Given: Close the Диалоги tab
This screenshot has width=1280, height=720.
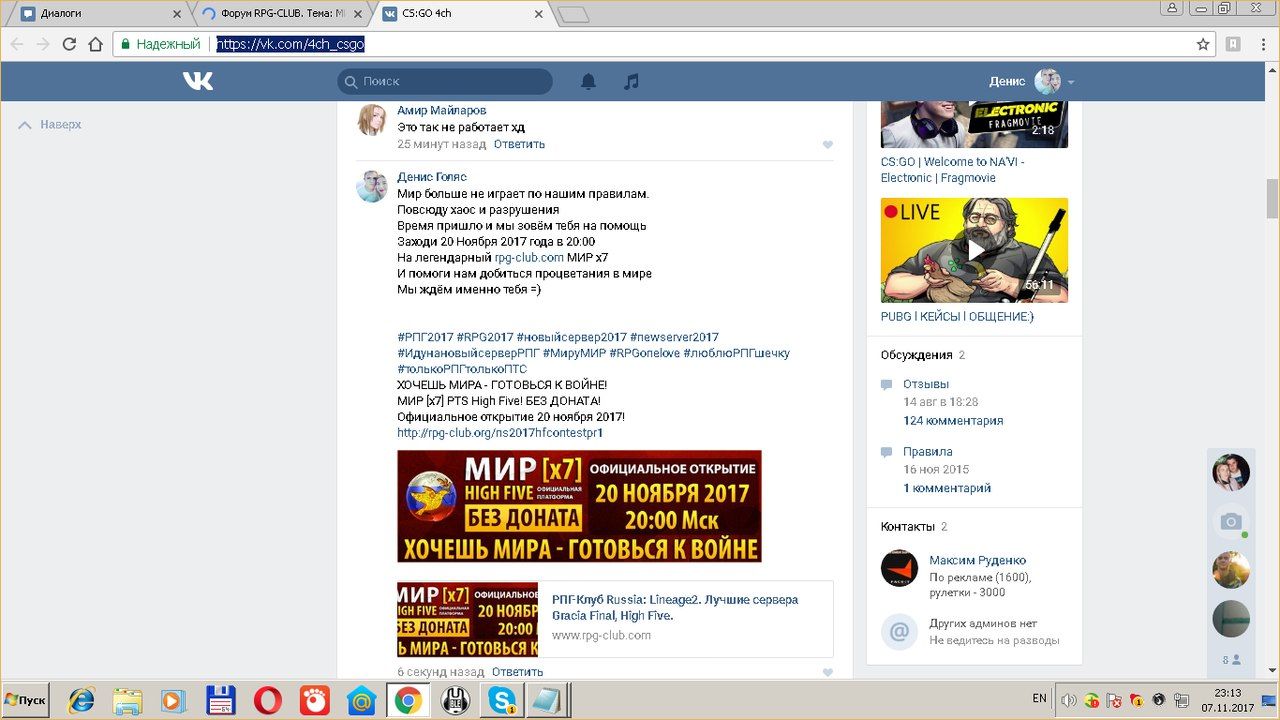Looking at the screenshot, I should pyautogui.click(x=178, y=14).
